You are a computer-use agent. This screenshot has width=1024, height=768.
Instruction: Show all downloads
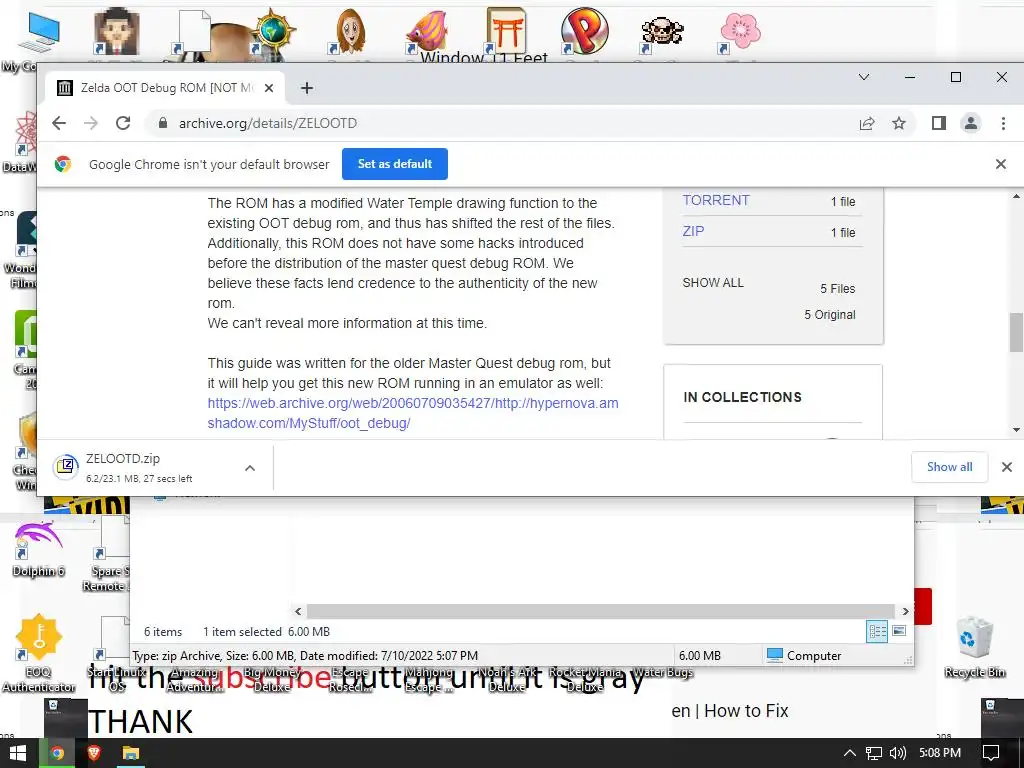tap(950, 467)
